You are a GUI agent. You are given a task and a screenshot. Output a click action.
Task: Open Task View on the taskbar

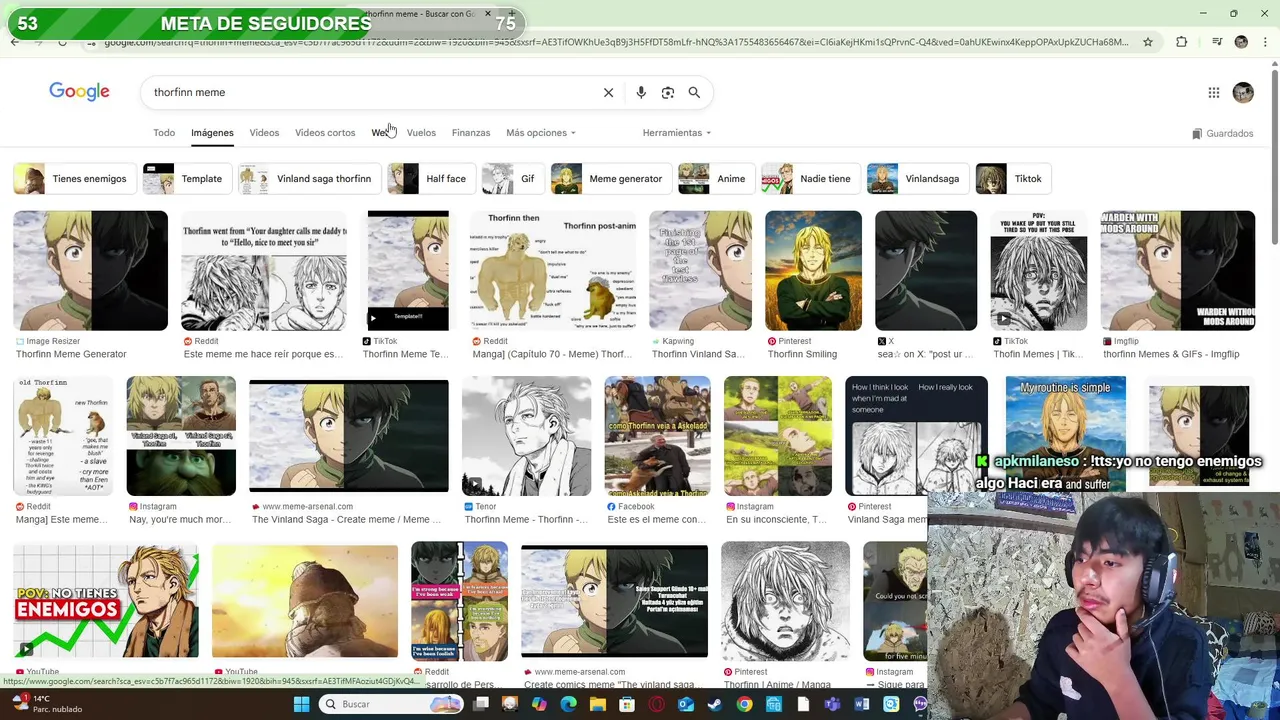(480, 704)
